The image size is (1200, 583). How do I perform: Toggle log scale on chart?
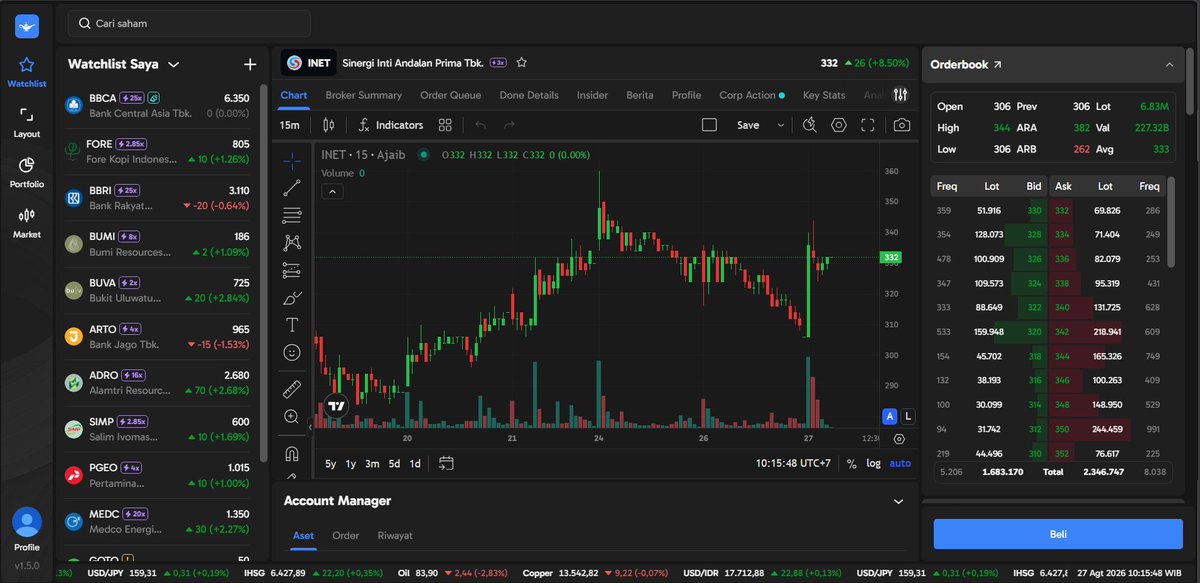873,464
